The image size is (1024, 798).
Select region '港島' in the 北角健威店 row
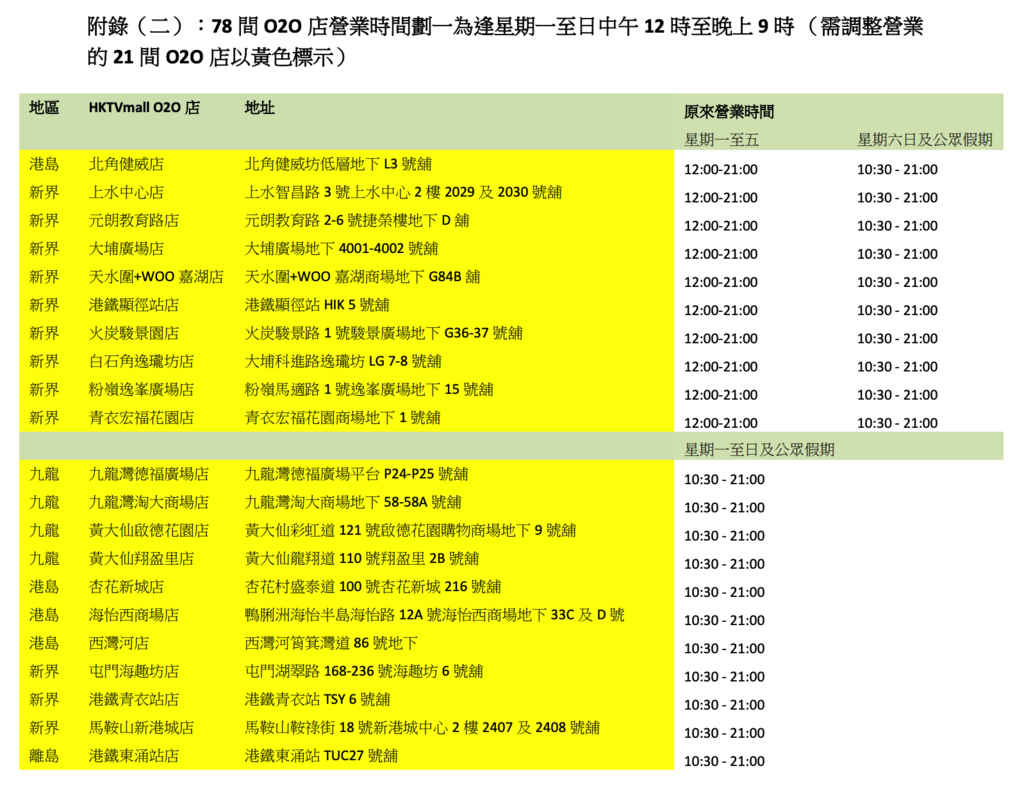(x=44, y=164)
